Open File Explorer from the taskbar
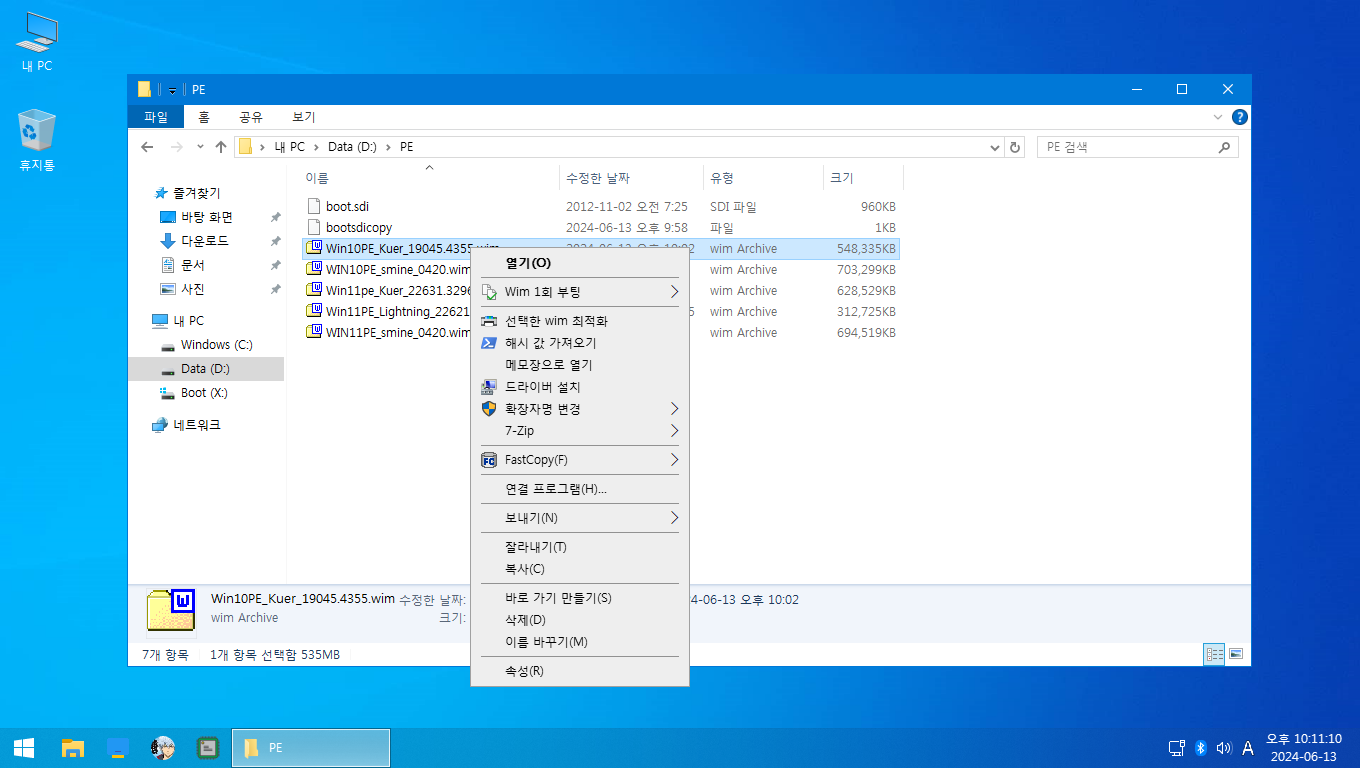 click(72, 747)
